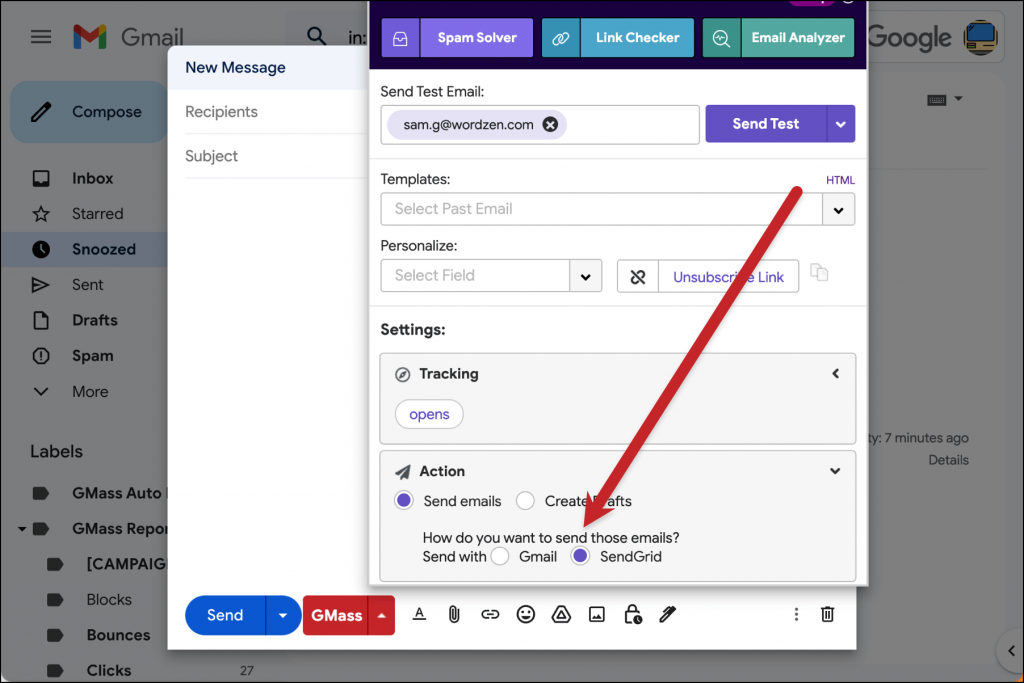Click the insert link icon
This screenshot has height=683, width=1024.
click(490, 614)
